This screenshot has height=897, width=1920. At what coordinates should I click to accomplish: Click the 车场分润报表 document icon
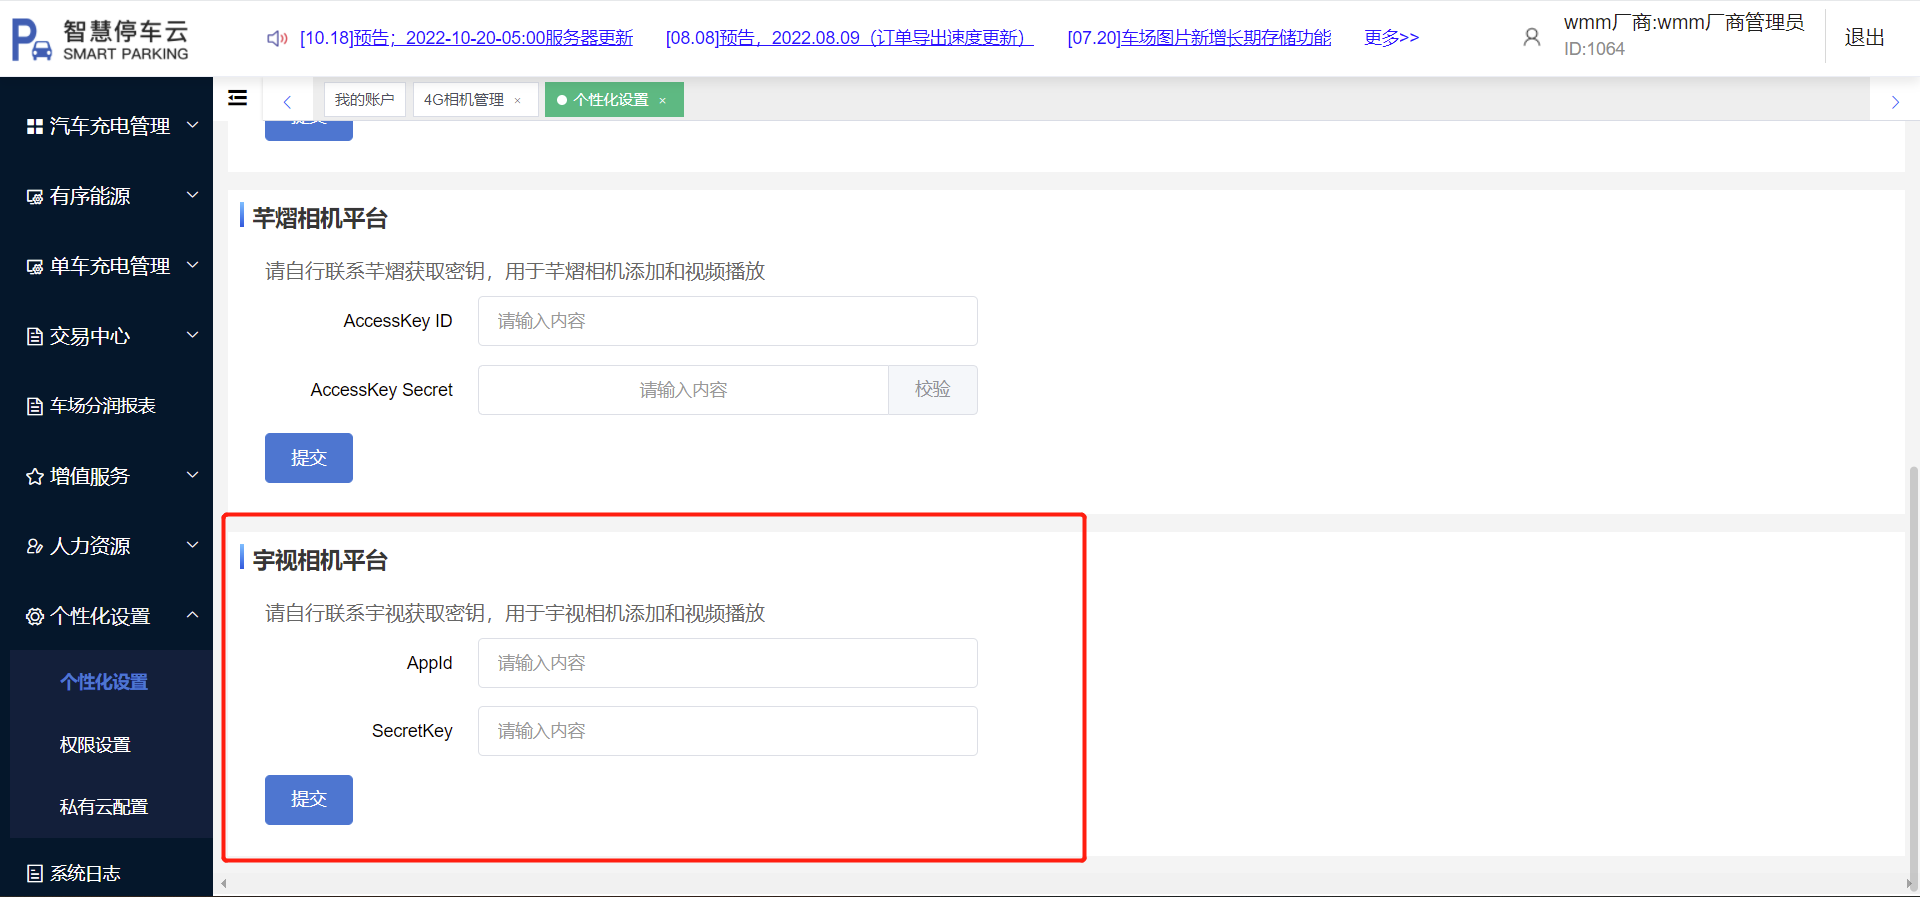[x=35, y=406]
